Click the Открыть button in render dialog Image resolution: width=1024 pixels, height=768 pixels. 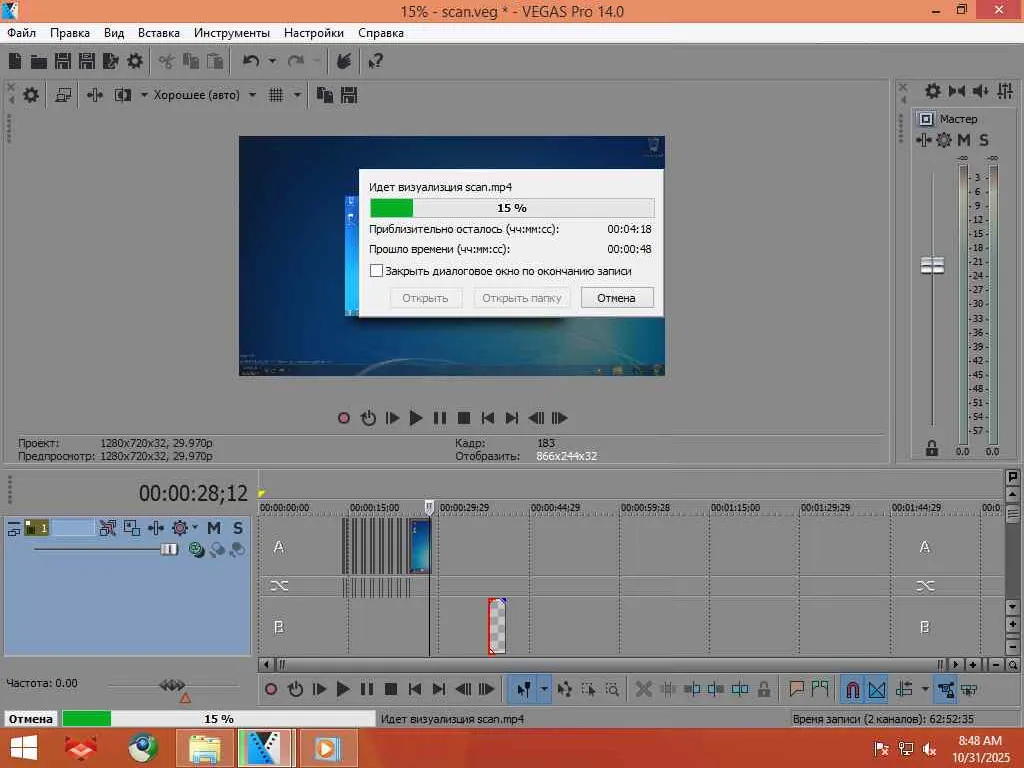click(425, 298)
